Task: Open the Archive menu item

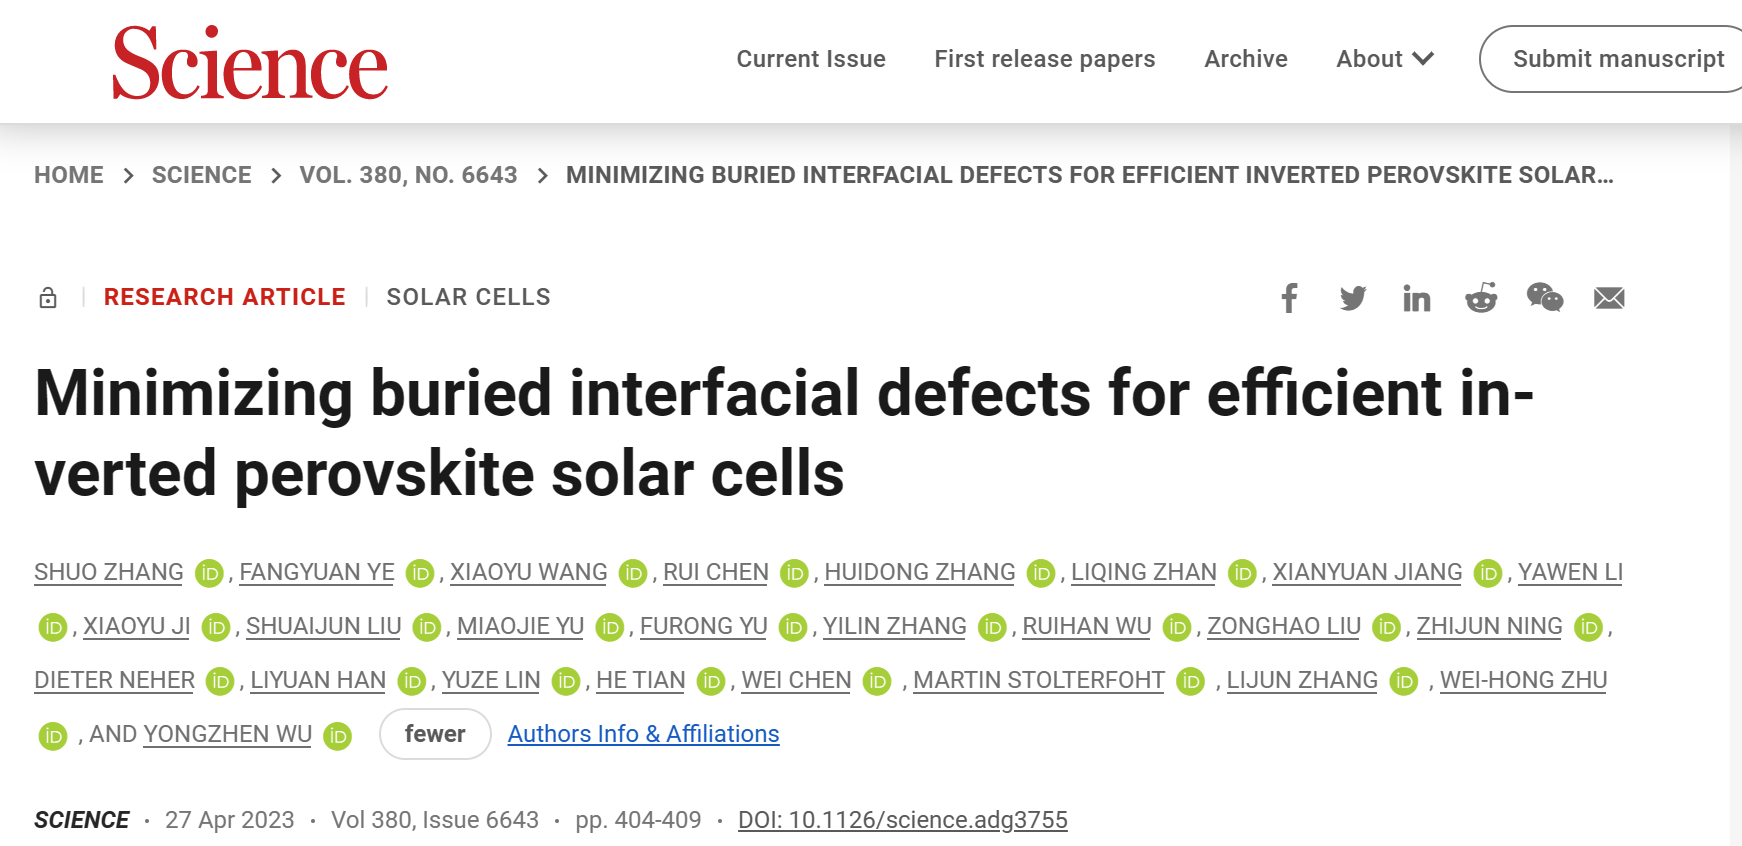Action: [x=1245, y=59]
